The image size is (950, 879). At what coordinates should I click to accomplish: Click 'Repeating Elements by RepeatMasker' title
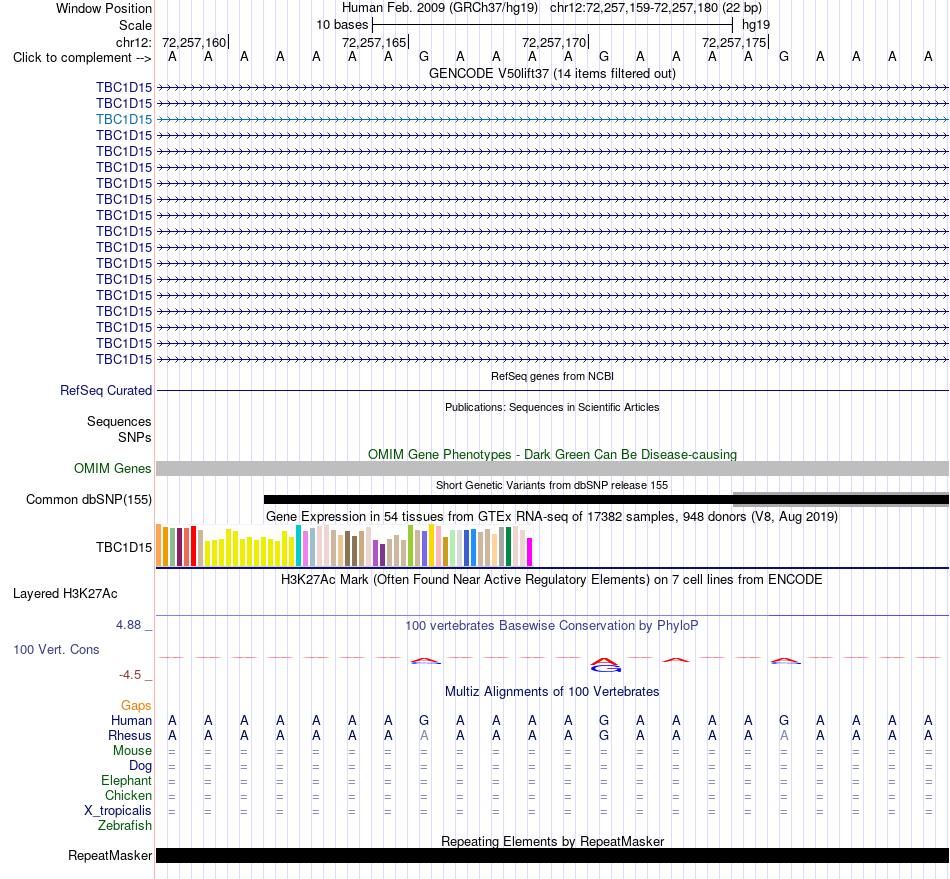[552, 841]
